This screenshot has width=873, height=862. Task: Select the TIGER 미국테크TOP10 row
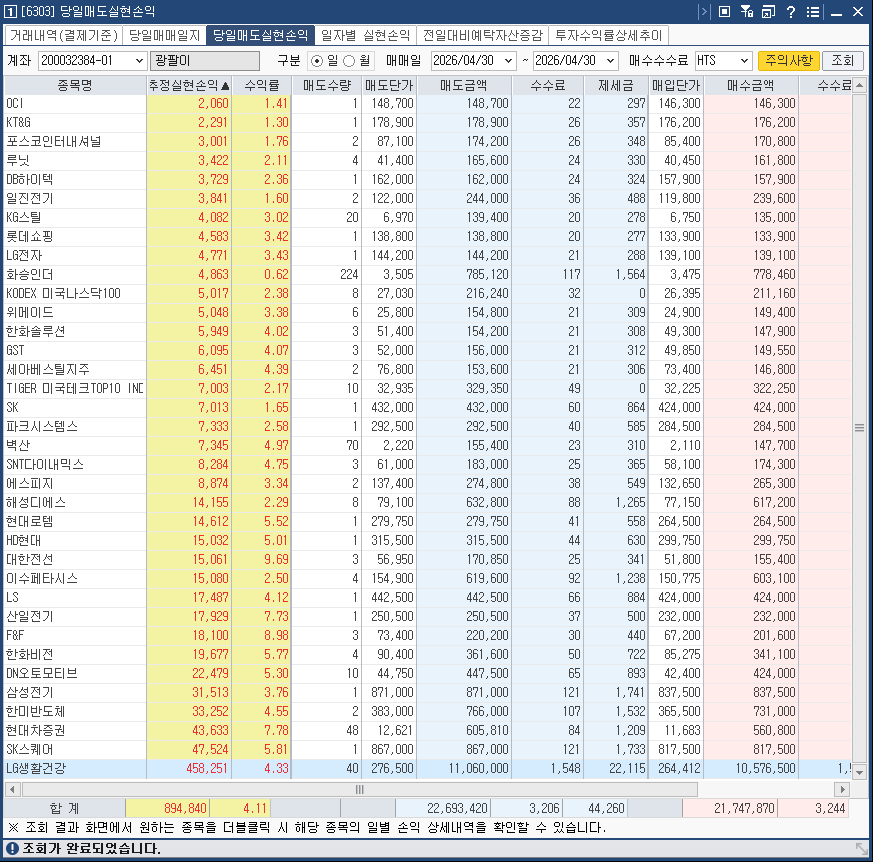428,388
